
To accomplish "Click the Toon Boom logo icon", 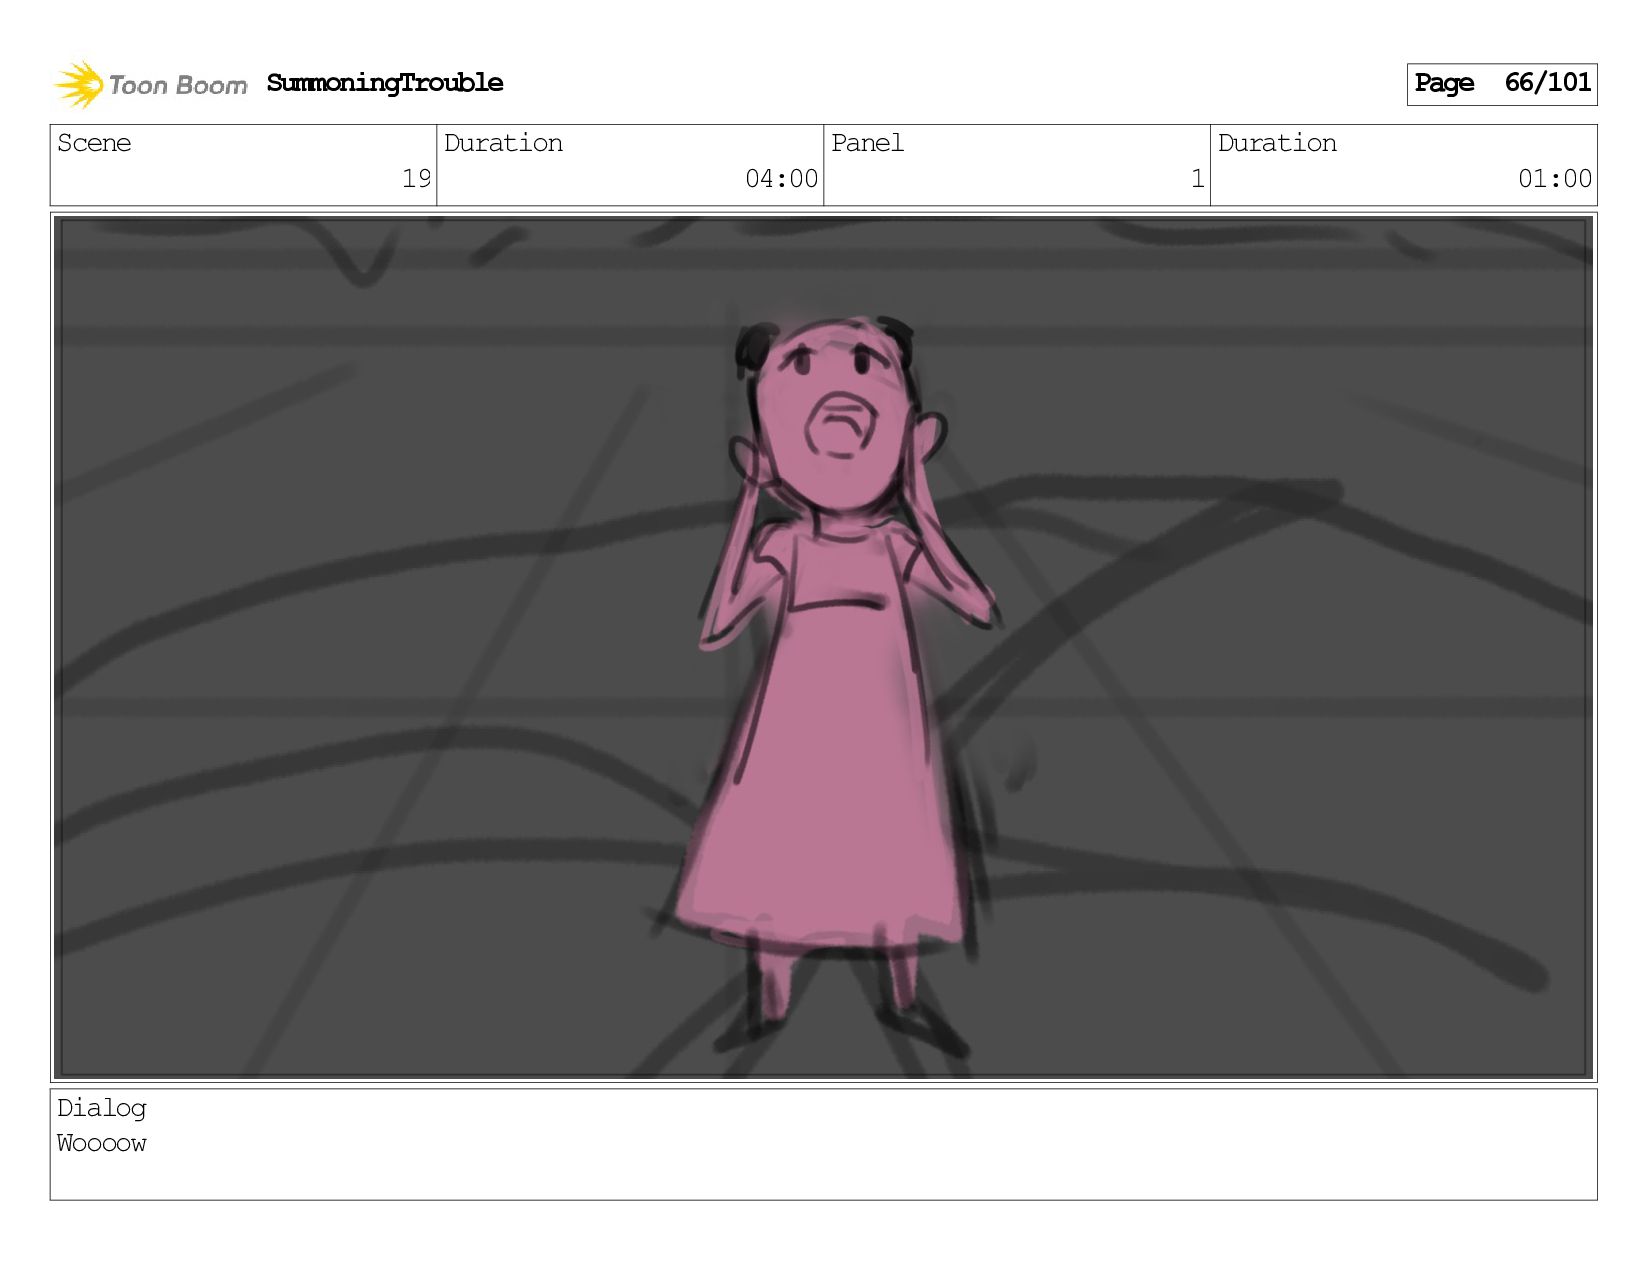I will [79, 84].
